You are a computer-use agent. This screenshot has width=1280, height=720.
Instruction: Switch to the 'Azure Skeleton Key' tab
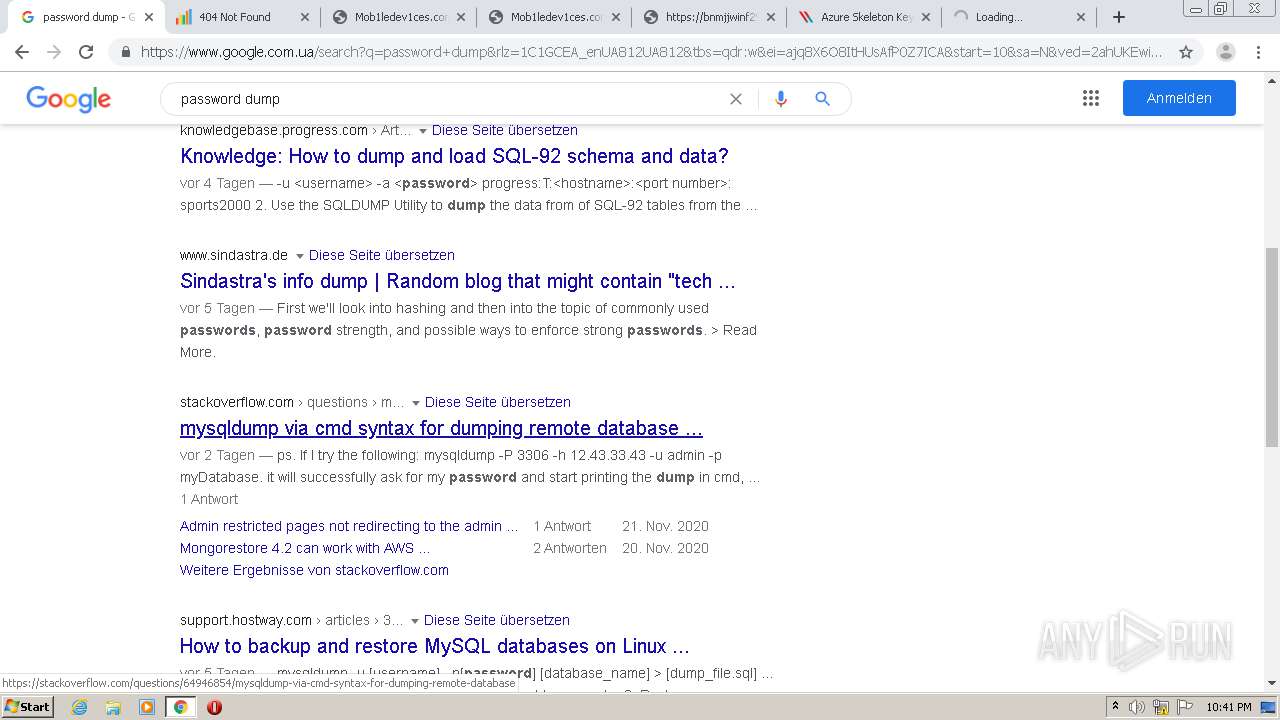pos(866,17)
